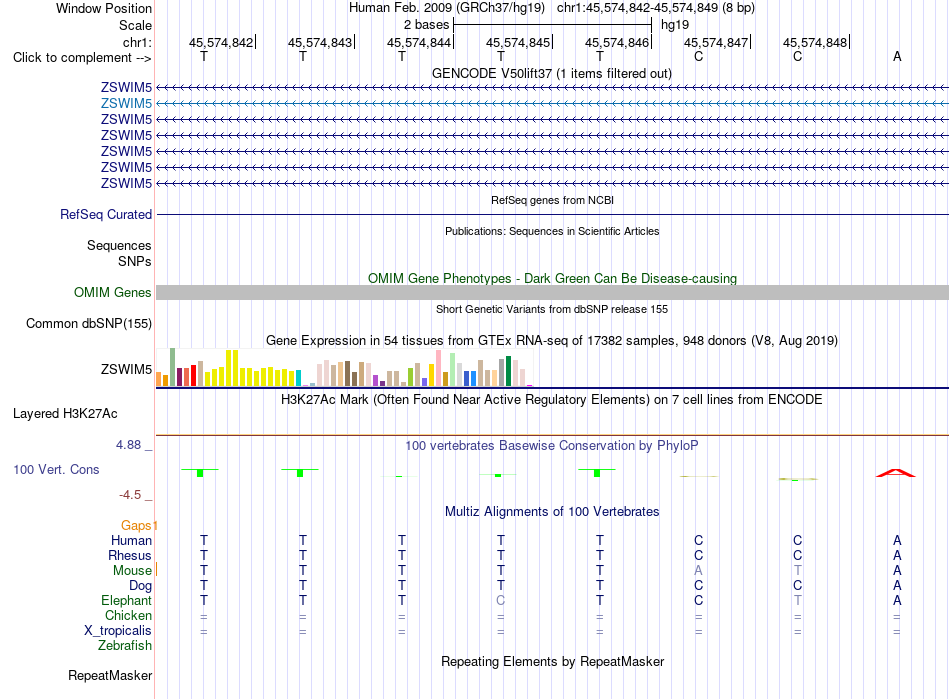Click the 'chr1:45,574,842-45,574,849 (8 bp)' text
The height and width of the screenshot is (699, 950).
pos(656,8)
